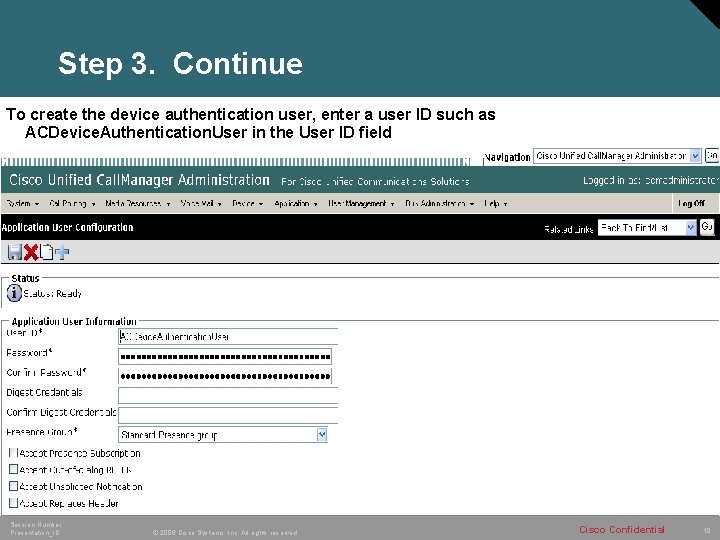Open the Voice Mail menu
The width and height of the screenshot is (720, 540).
coord(201,203)
